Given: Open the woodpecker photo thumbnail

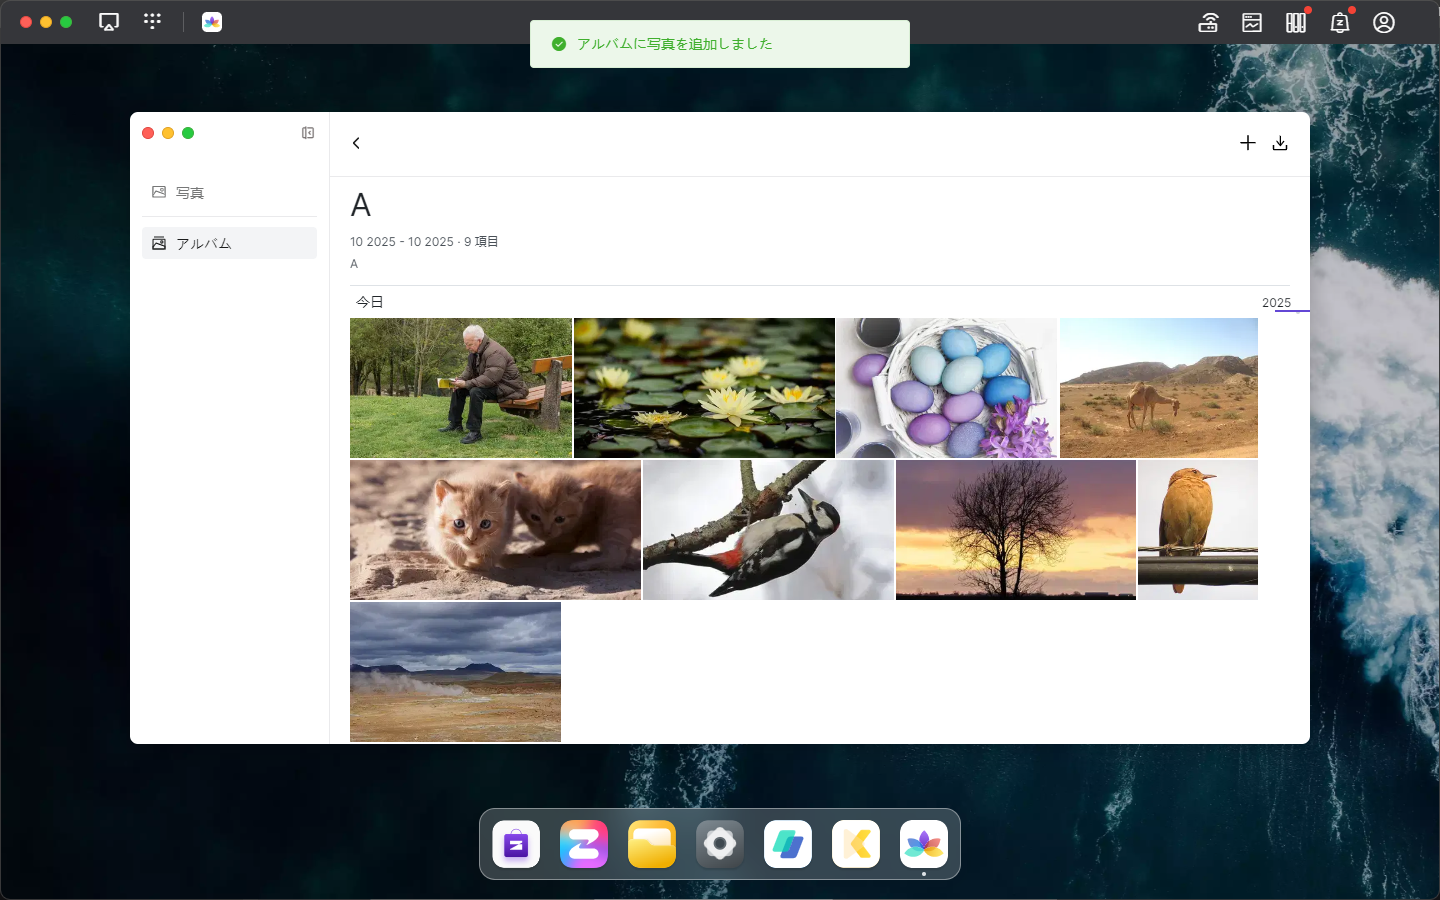Looking at the screenshot, I should 768,530.
